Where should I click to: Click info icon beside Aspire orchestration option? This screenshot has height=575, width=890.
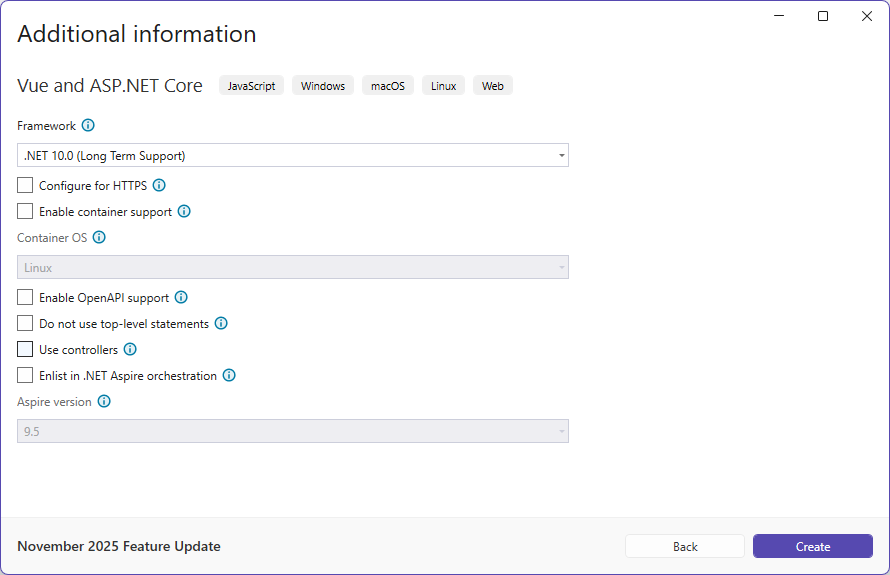(229, 376)
